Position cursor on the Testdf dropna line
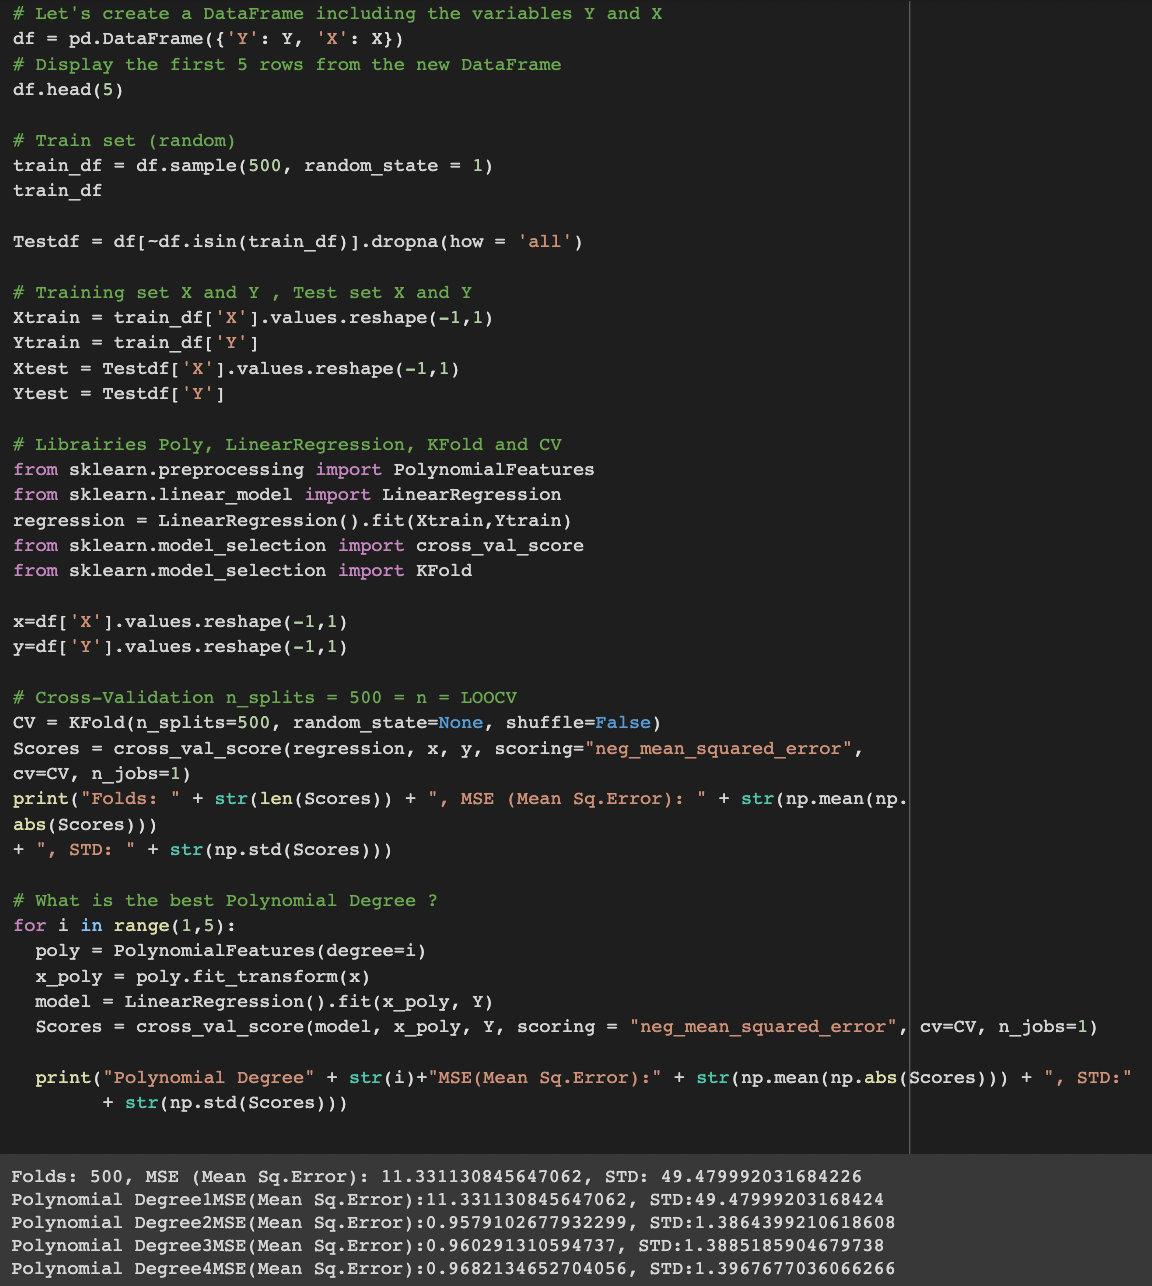The height and width of the screenshot is (1286, 1152). [297, 241]
